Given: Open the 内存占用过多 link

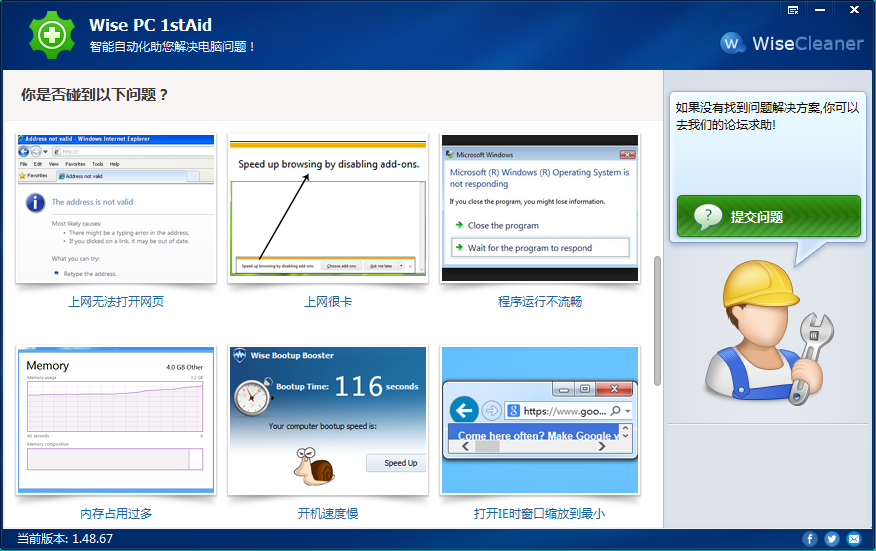Looking at the screenshot, I should coord(116,514).
